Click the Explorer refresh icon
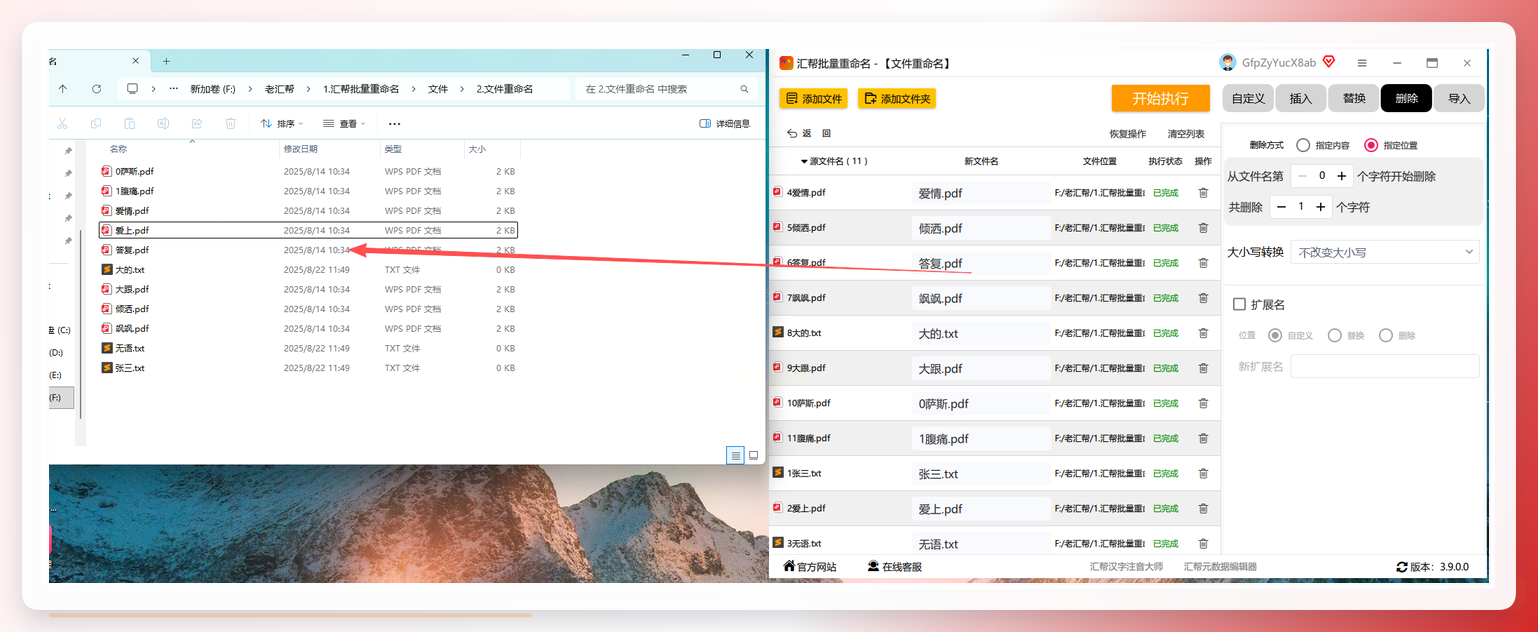 tap(96, 89)
